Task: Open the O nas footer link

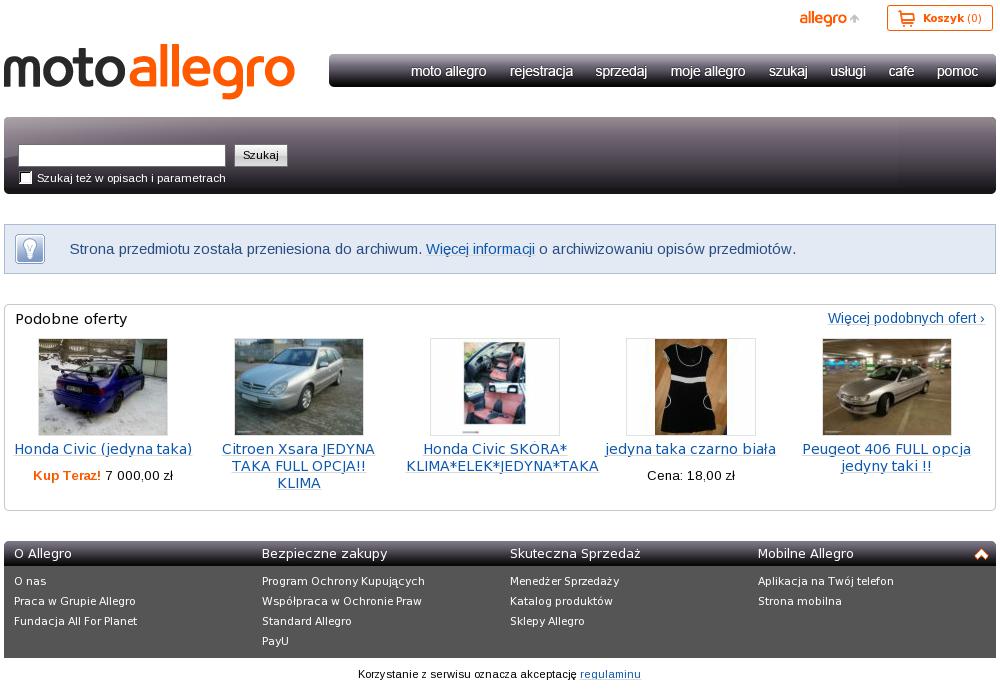Action: (30, 581)
